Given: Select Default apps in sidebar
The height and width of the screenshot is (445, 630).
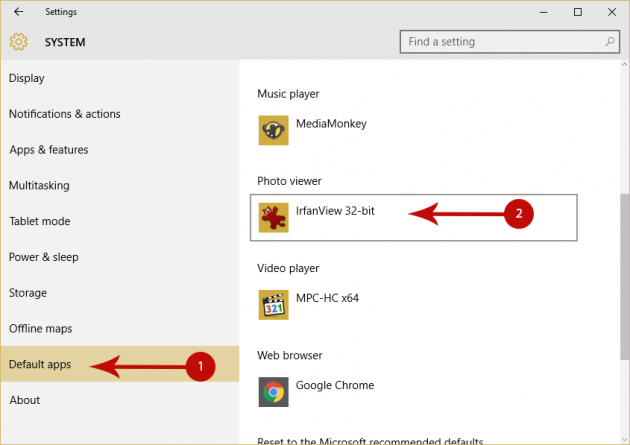Looking at the screenshot, I should click(x=40, y=364).
